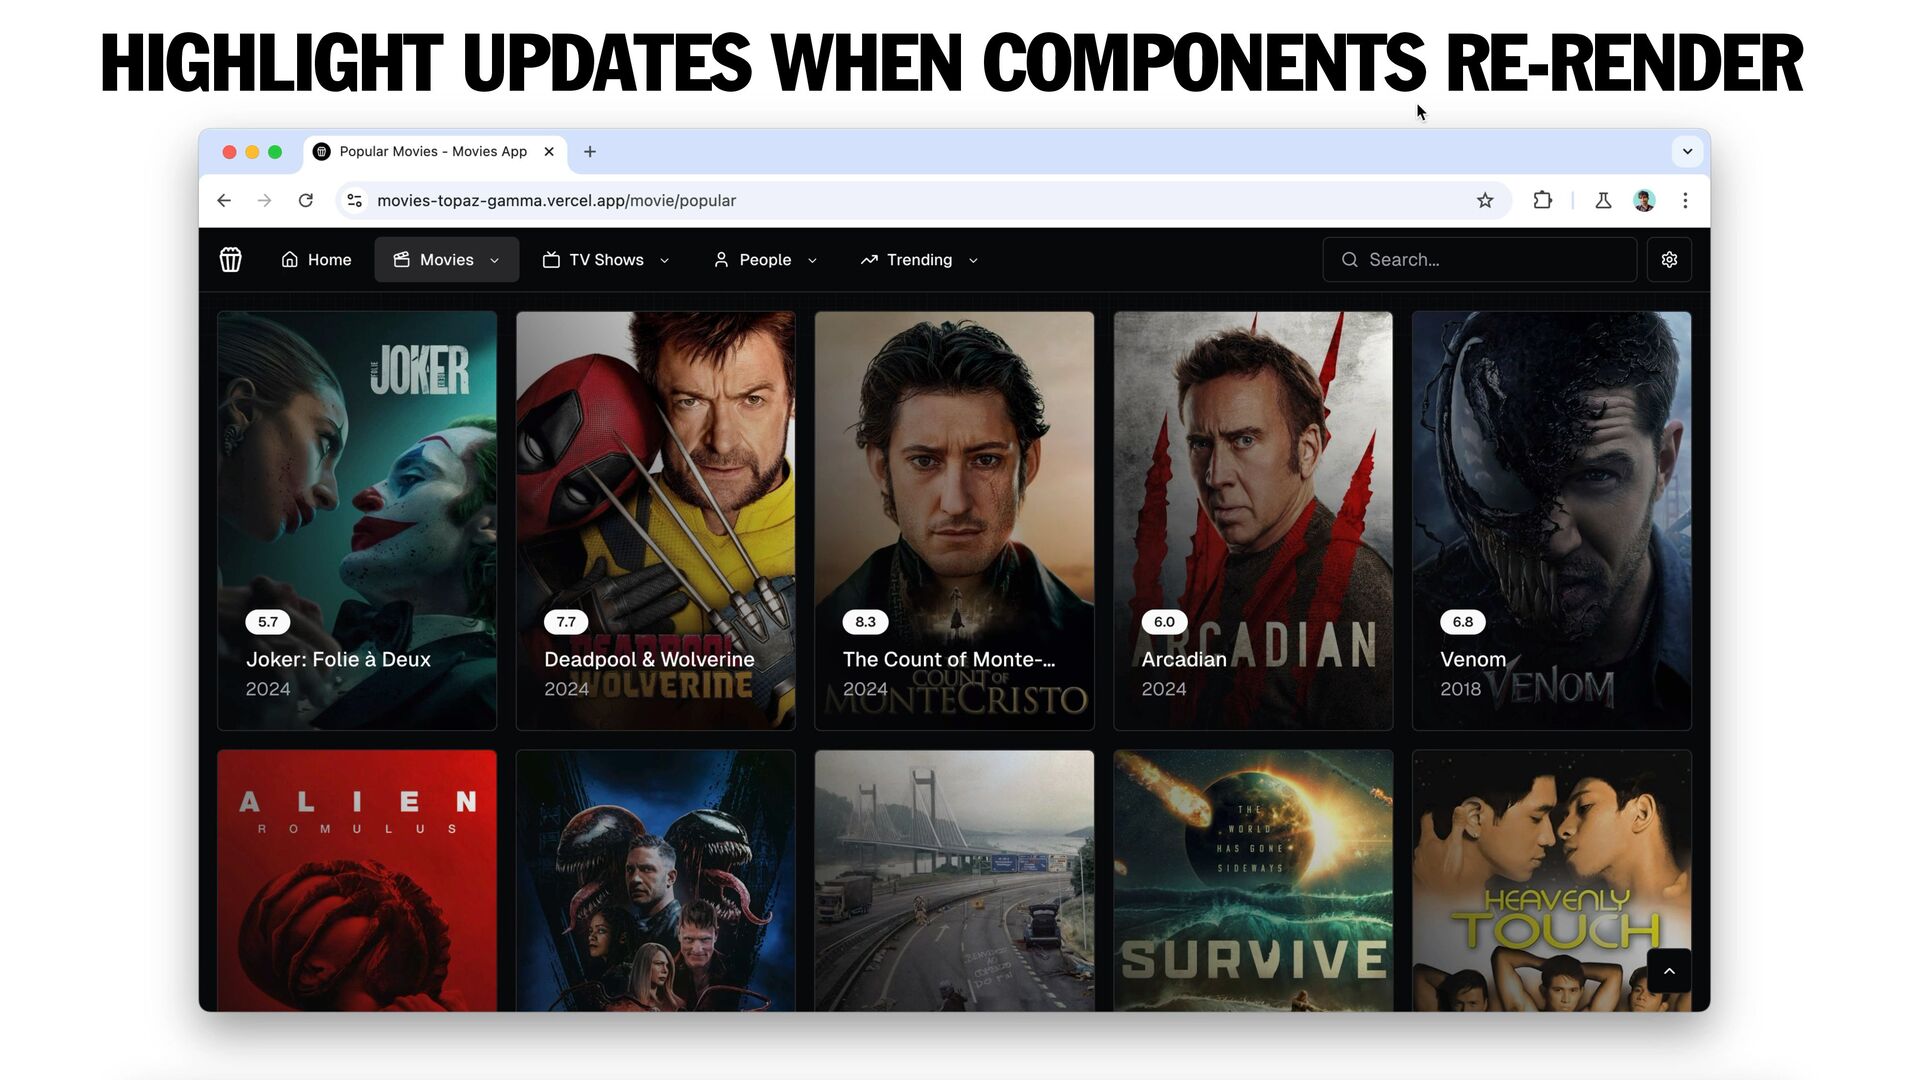The image size is (1920, 1080).
Task: Click the 6.8 rating badge
Action: coord(1462,622)
